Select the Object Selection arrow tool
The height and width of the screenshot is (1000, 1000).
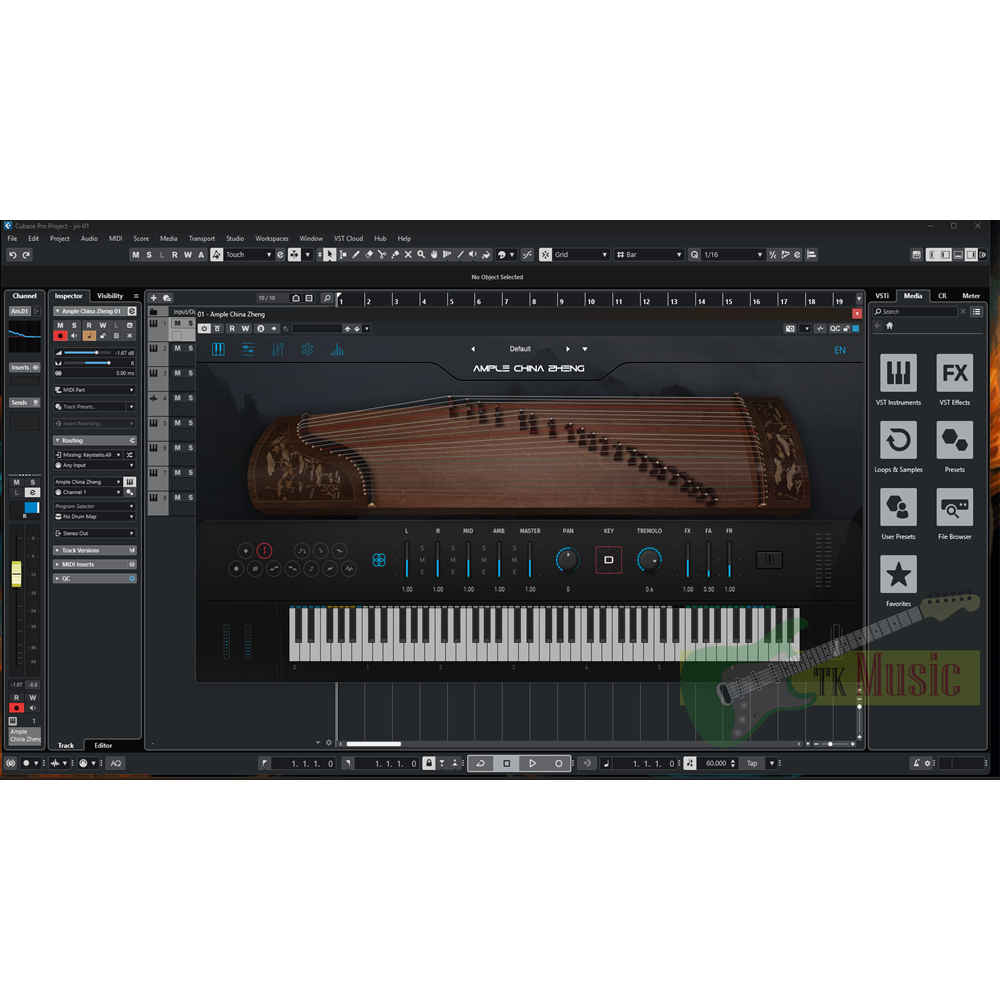pyautogui.click(x=330, y=254)
